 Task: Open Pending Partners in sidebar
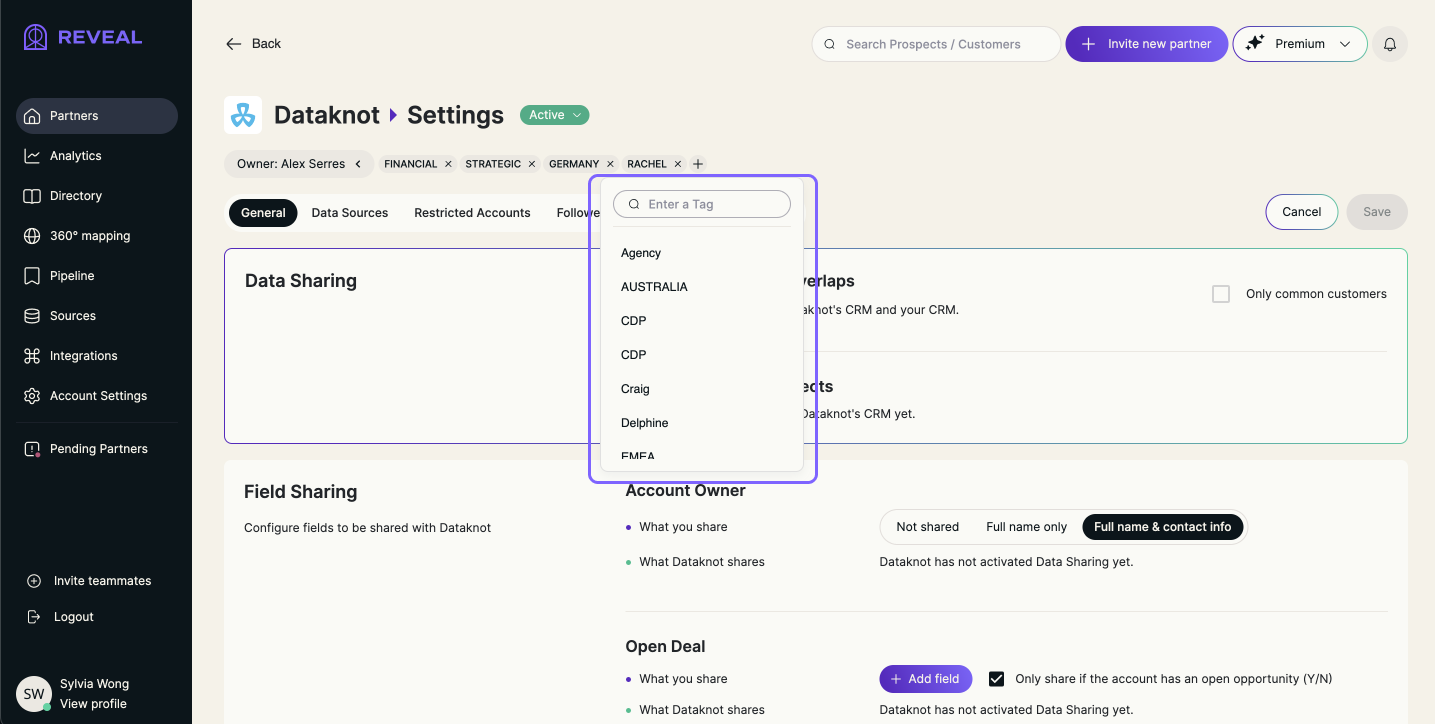point(97,449)
